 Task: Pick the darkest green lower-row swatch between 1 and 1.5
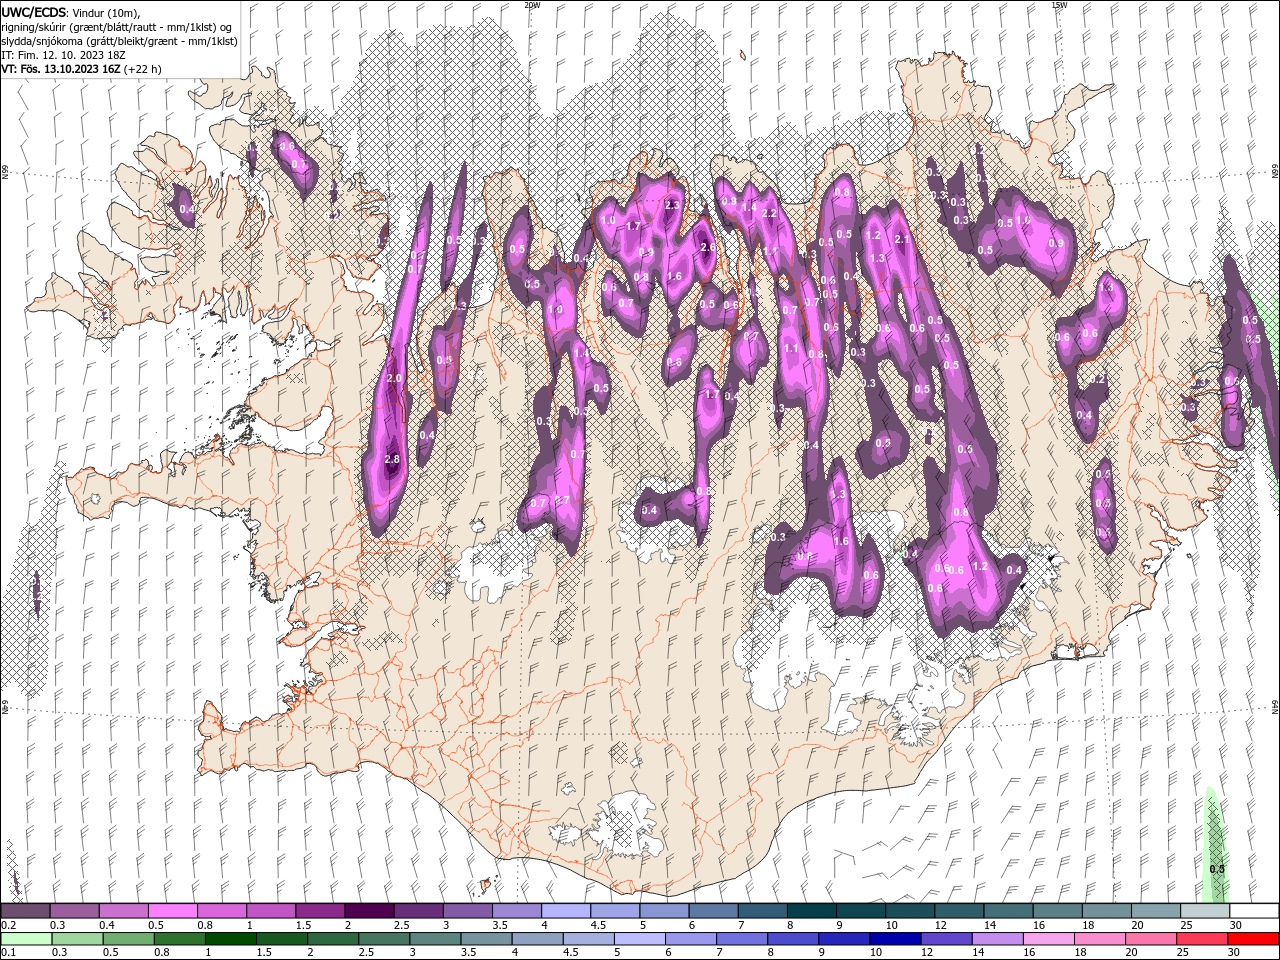230,939
